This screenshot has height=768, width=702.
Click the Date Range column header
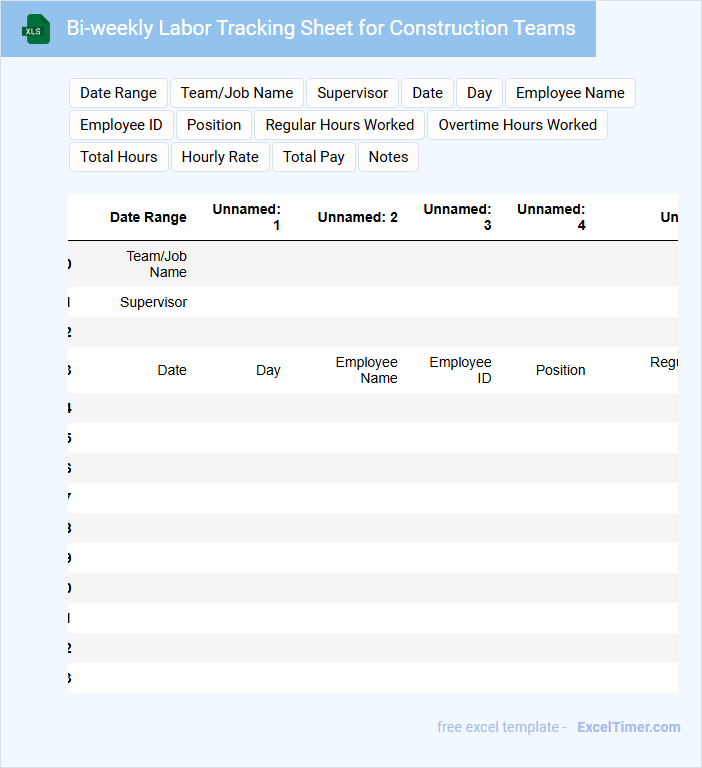[x=148, y=217]
